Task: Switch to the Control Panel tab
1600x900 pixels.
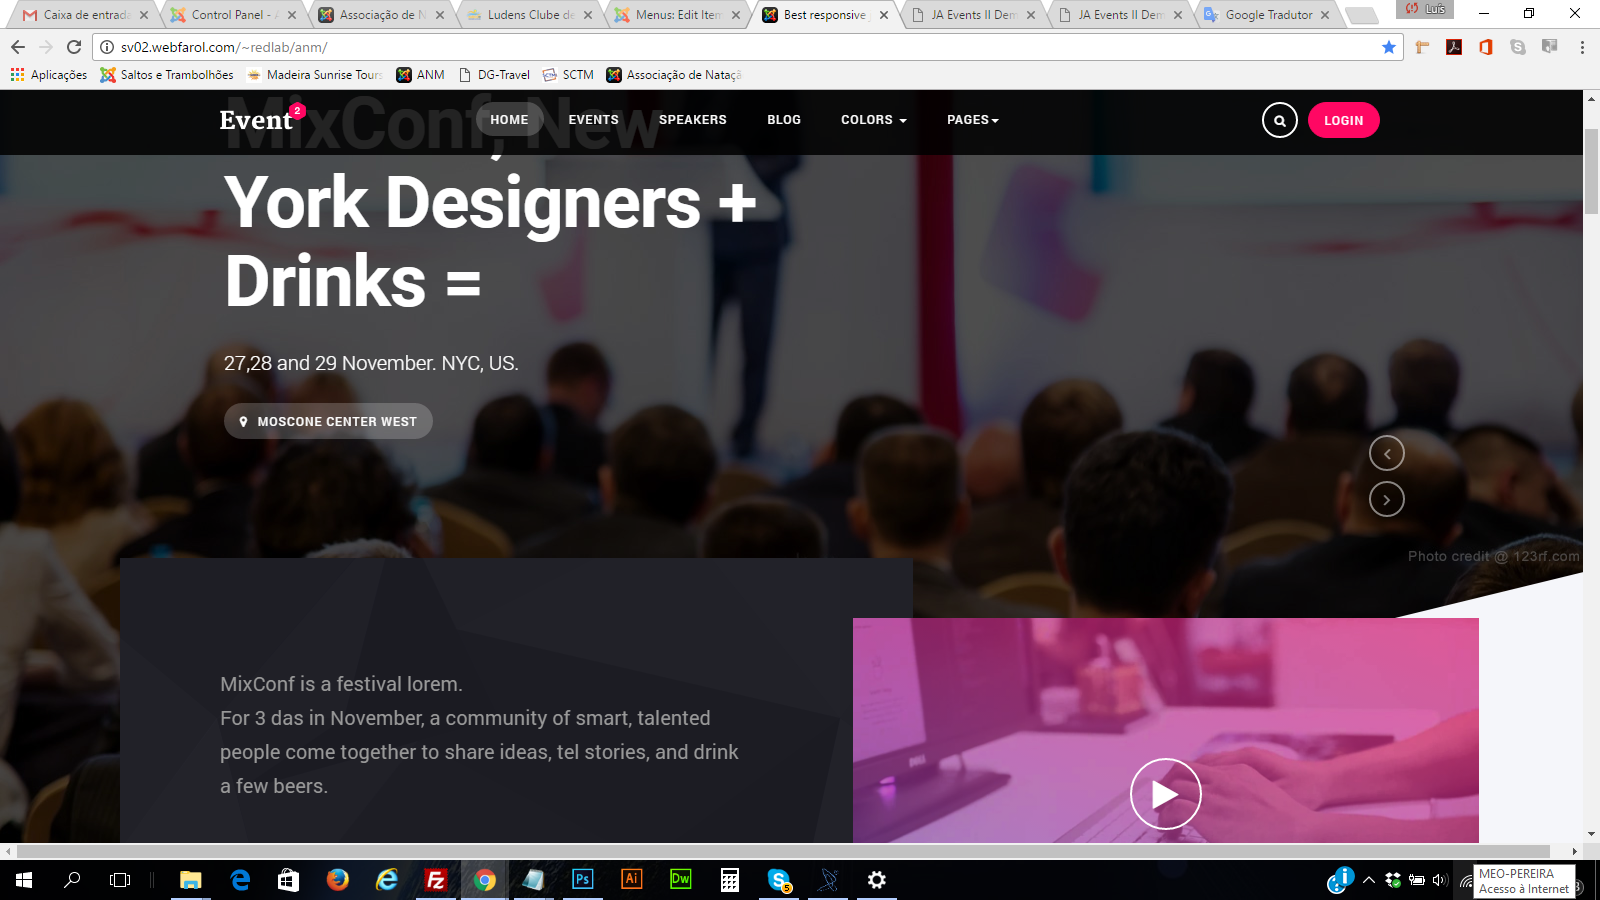Action: (x=233, y=15)
